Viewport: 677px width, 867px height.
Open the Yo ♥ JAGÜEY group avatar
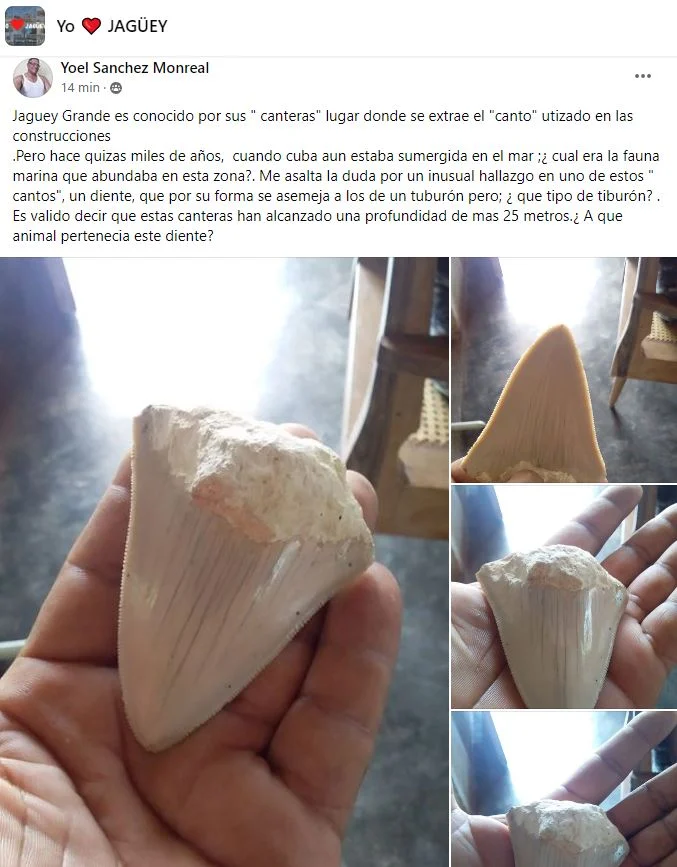coord(25,26)
